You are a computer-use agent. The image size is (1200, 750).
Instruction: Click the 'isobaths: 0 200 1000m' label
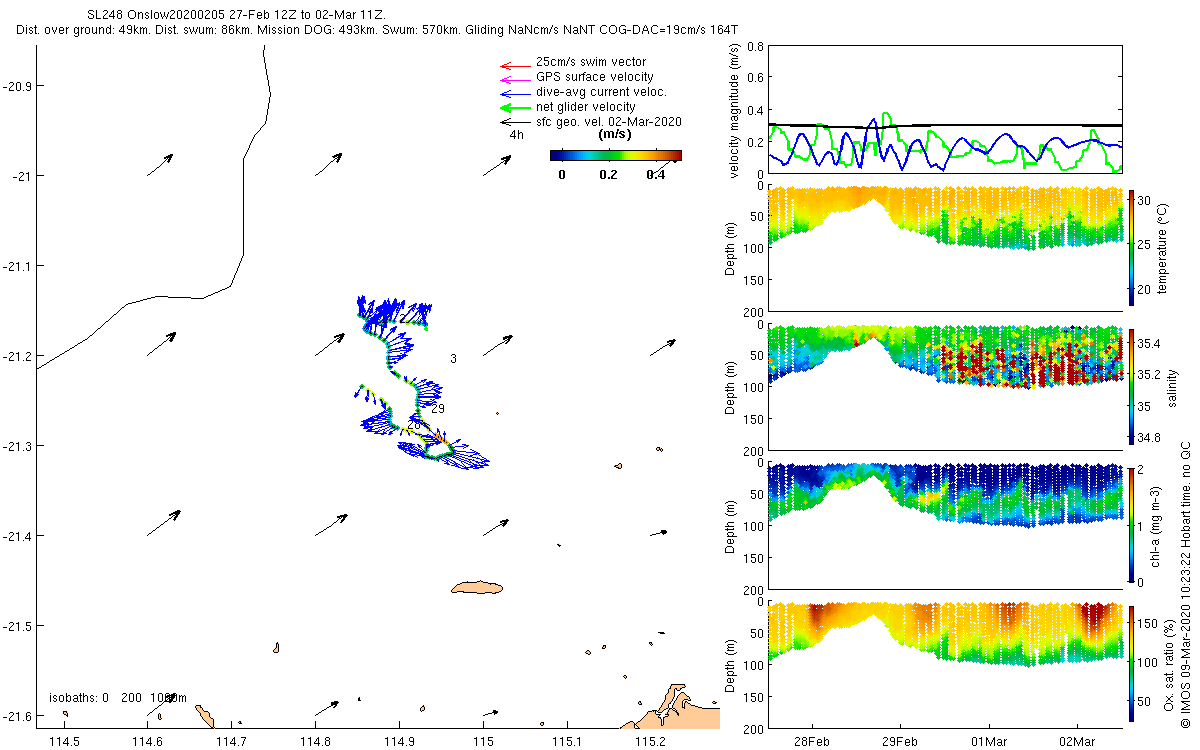pos(118,697)
